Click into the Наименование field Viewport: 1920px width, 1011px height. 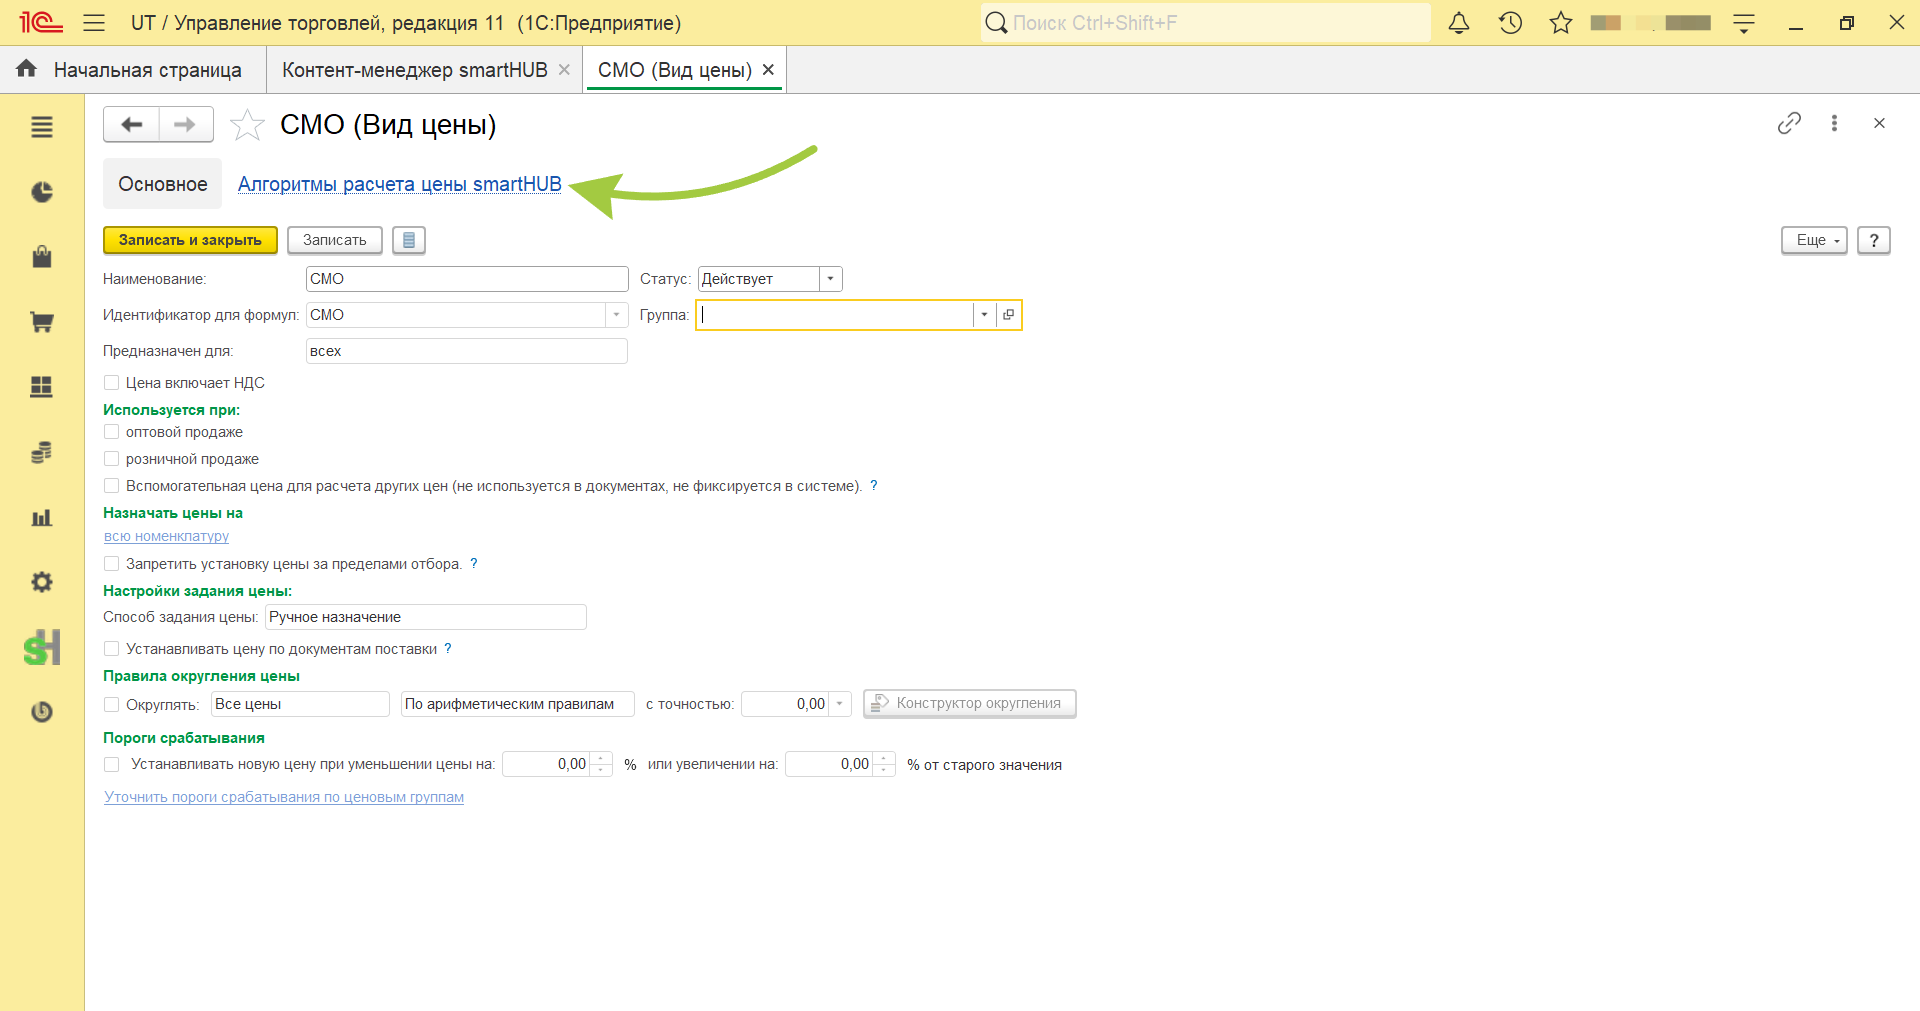pyautogui.click(x=467, y=279)
